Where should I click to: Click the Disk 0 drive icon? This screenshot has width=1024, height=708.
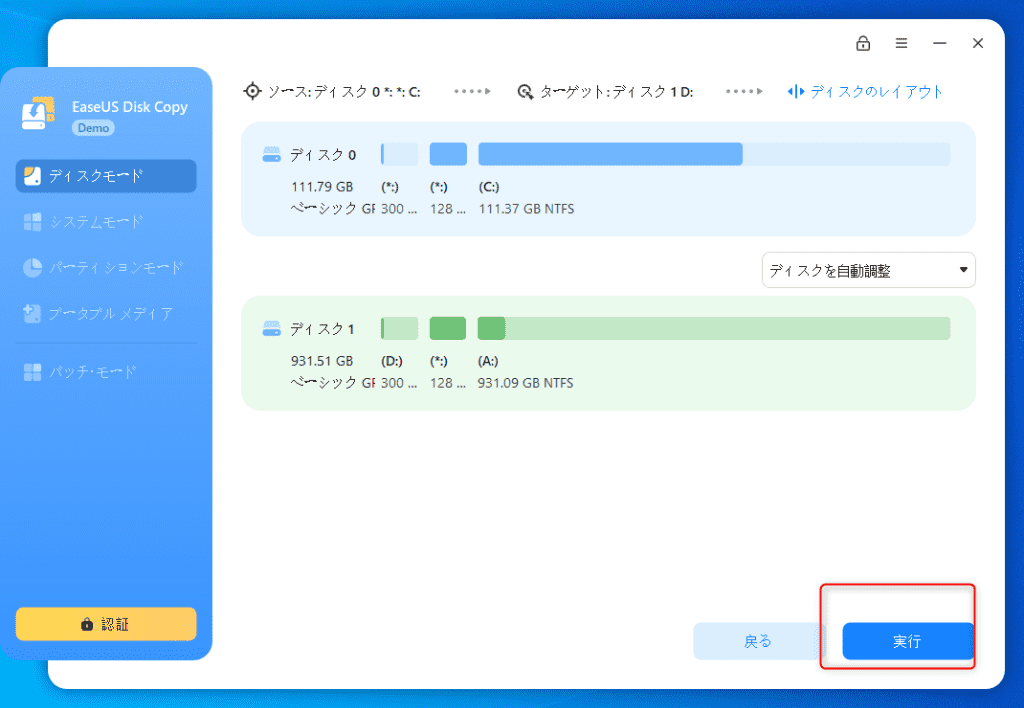pos(272,155)
